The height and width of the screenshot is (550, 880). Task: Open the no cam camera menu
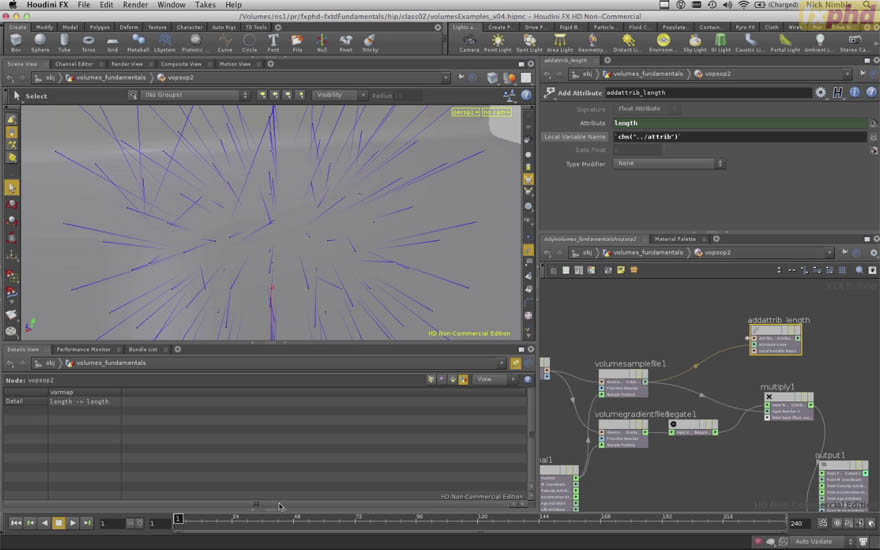coord(496,112)
